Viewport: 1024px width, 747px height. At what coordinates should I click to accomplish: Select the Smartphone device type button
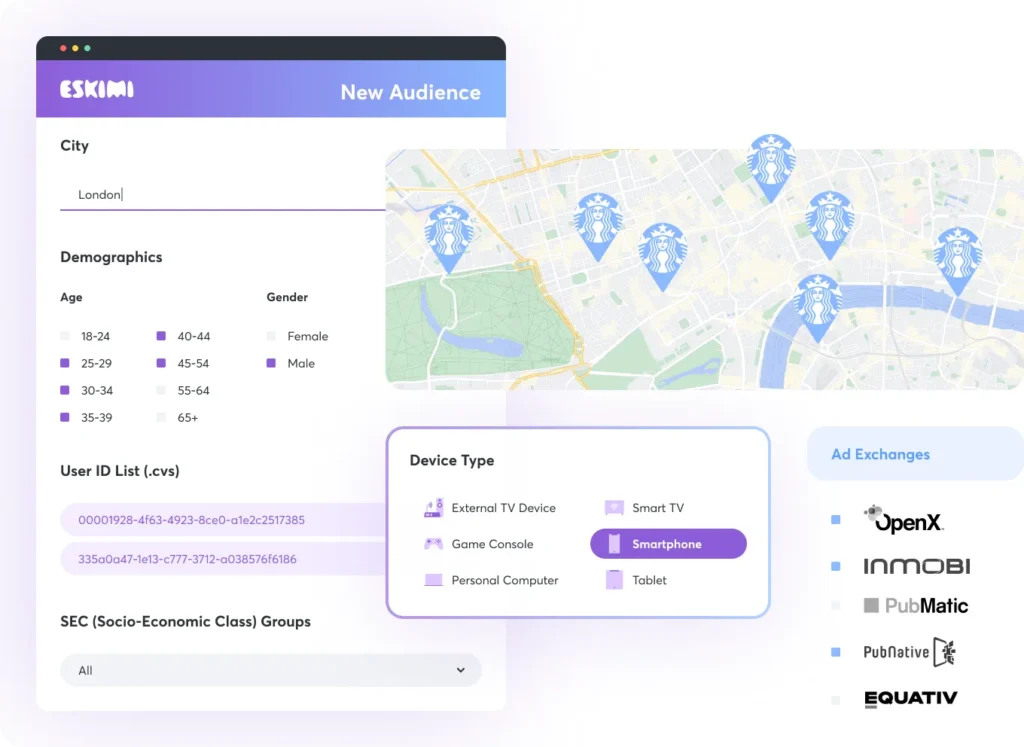(x=668, y=543)
